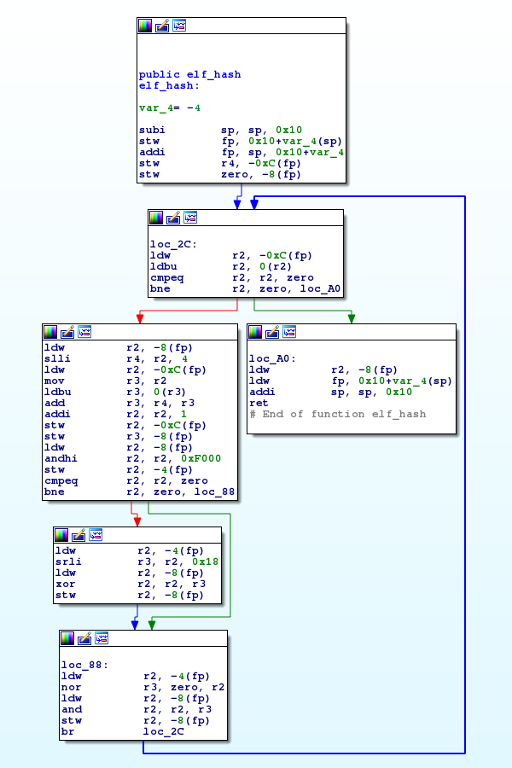Click the loc_2C target of br instruction
Viewport: 512px width, 768px height.
pyautogui.click(x=164, y=731)
